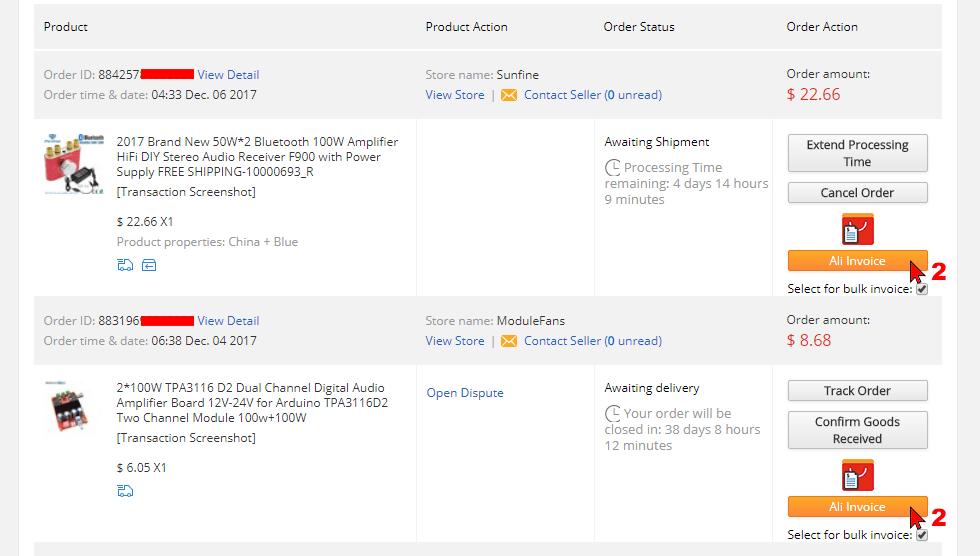Untick bulk invoice checkbox for $22.66 order
Viewport: 980px width, 556px height.
922,289
